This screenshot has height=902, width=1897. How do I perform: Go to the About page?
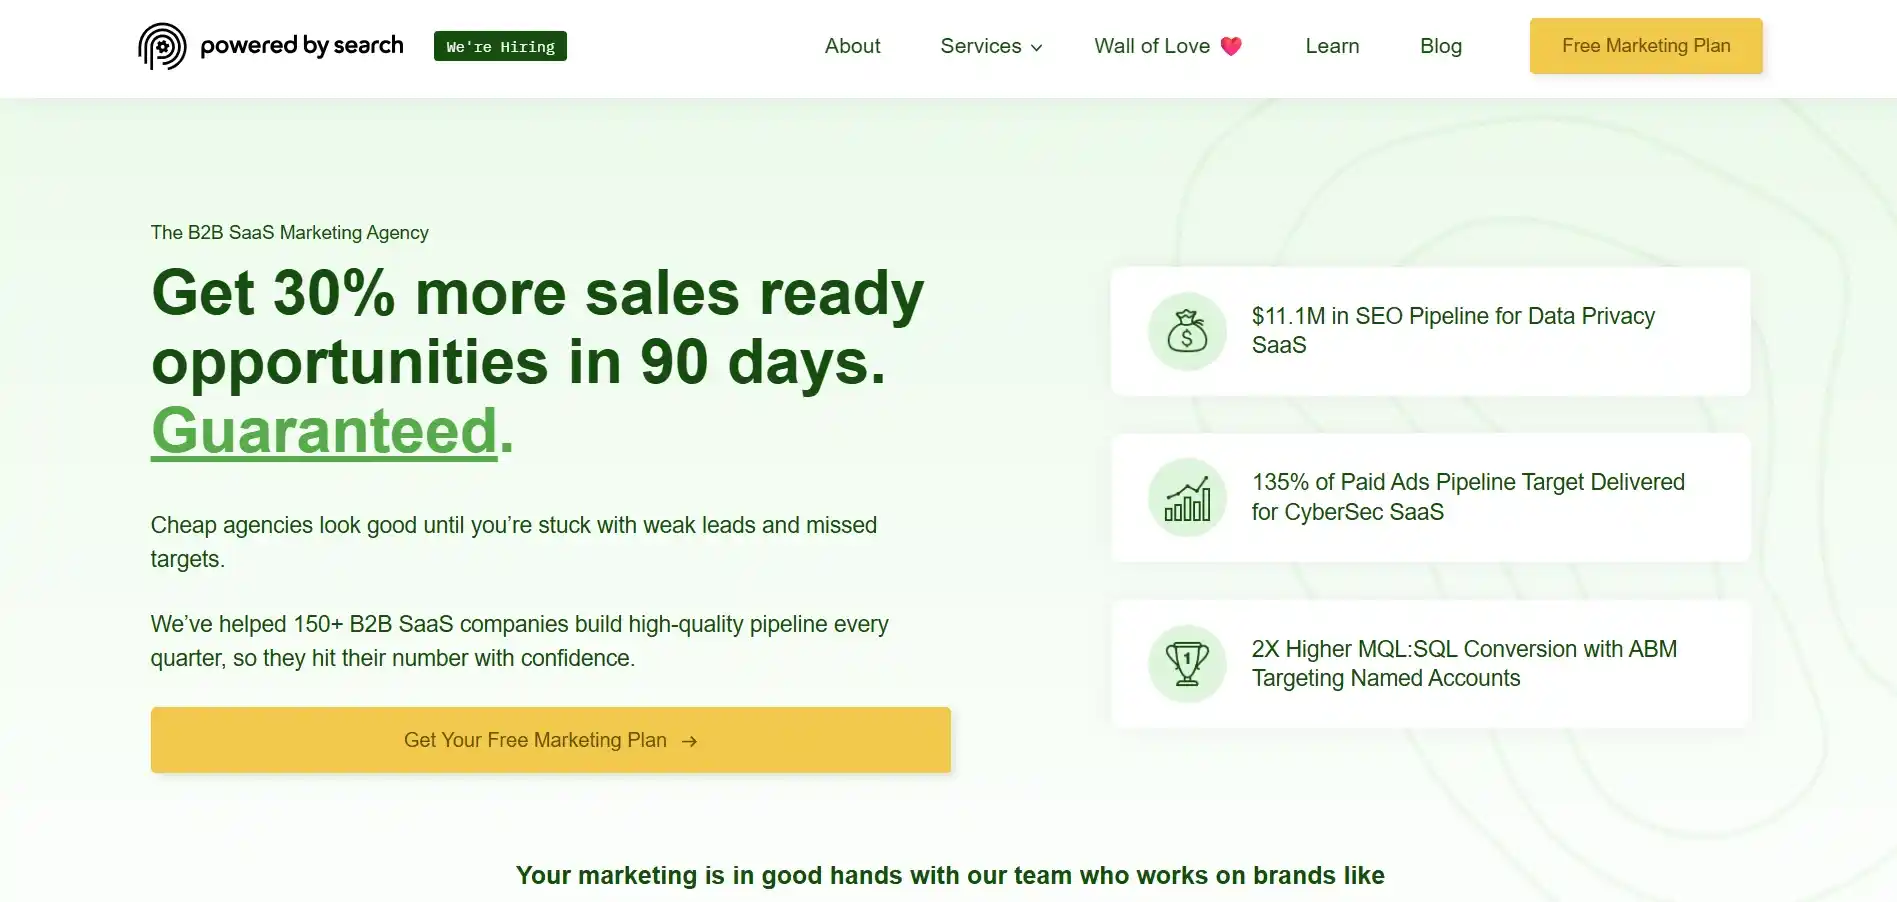click(852, 46)
